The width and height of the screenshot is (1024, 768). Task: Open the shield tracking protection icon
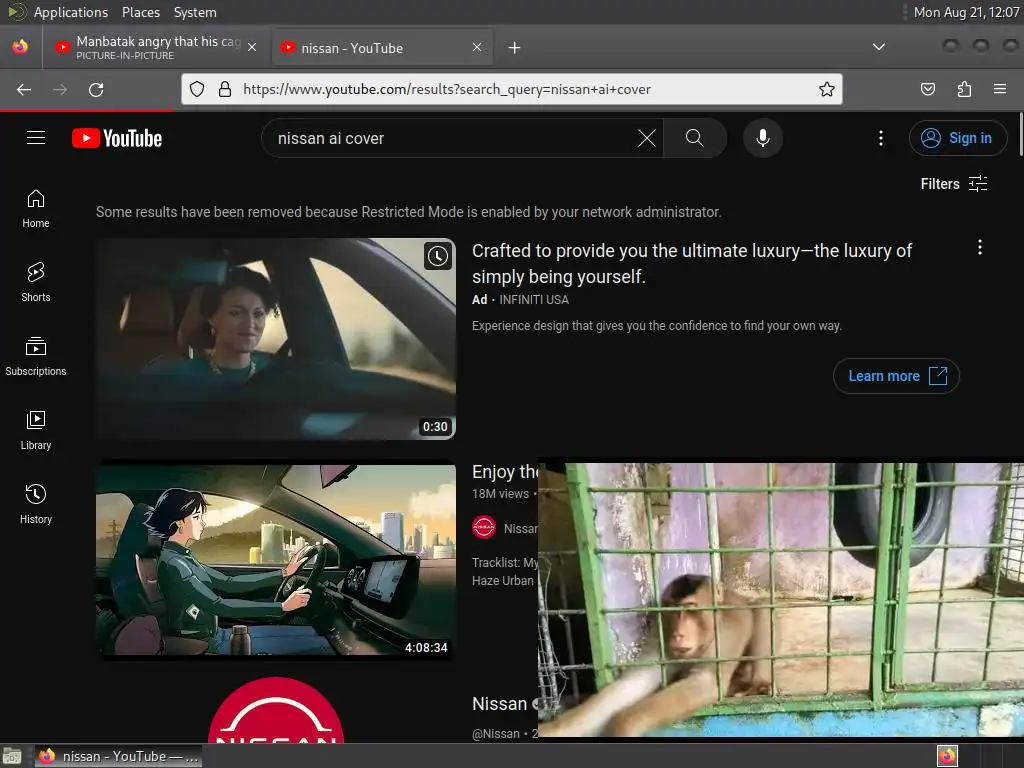[x=197, y=89]
